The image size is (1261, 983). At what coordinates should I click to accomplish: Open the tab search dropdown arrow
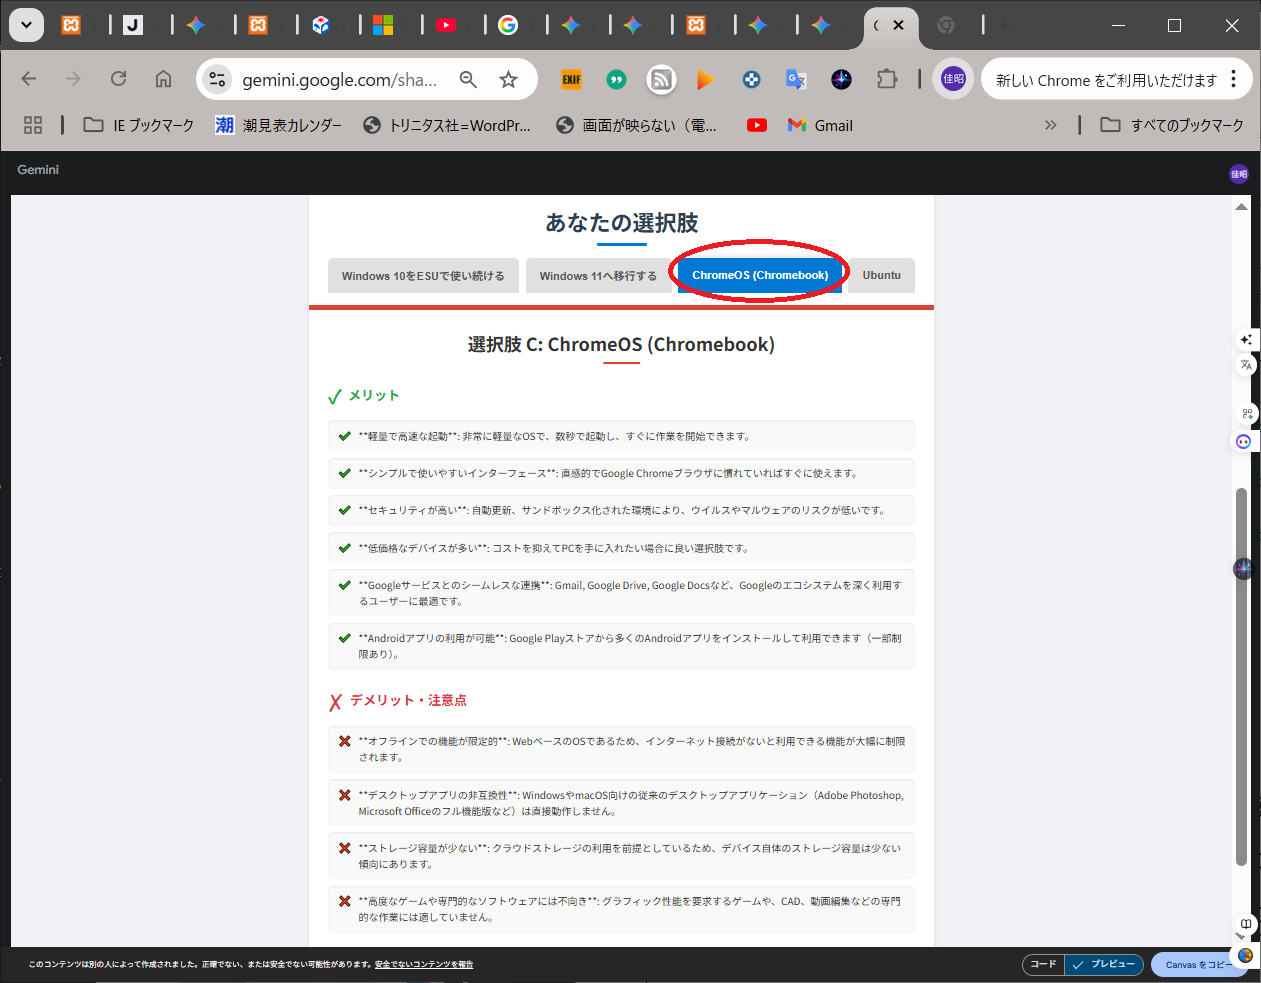(x=26, y=25)
